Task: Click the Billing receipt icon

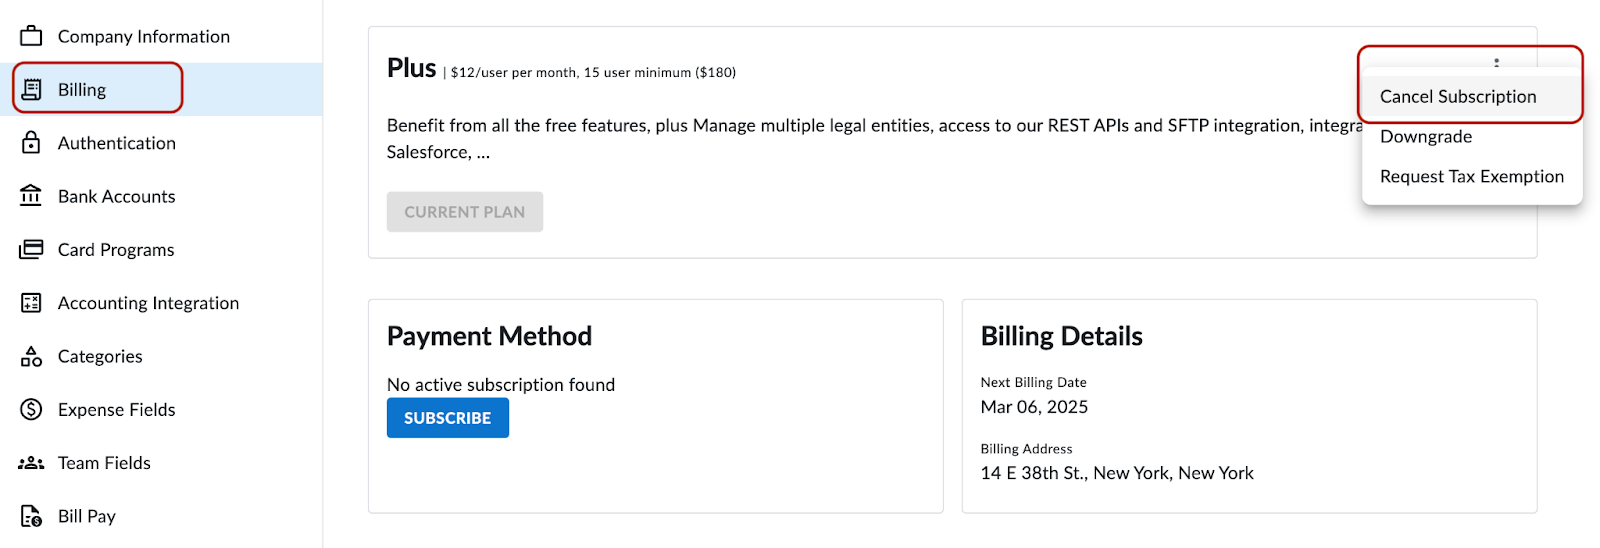Action: (31, 89)
